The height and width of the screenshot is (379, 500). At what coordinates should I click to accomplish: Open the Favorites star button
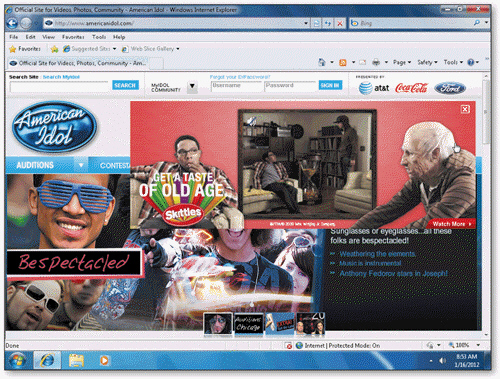(25, 49)
